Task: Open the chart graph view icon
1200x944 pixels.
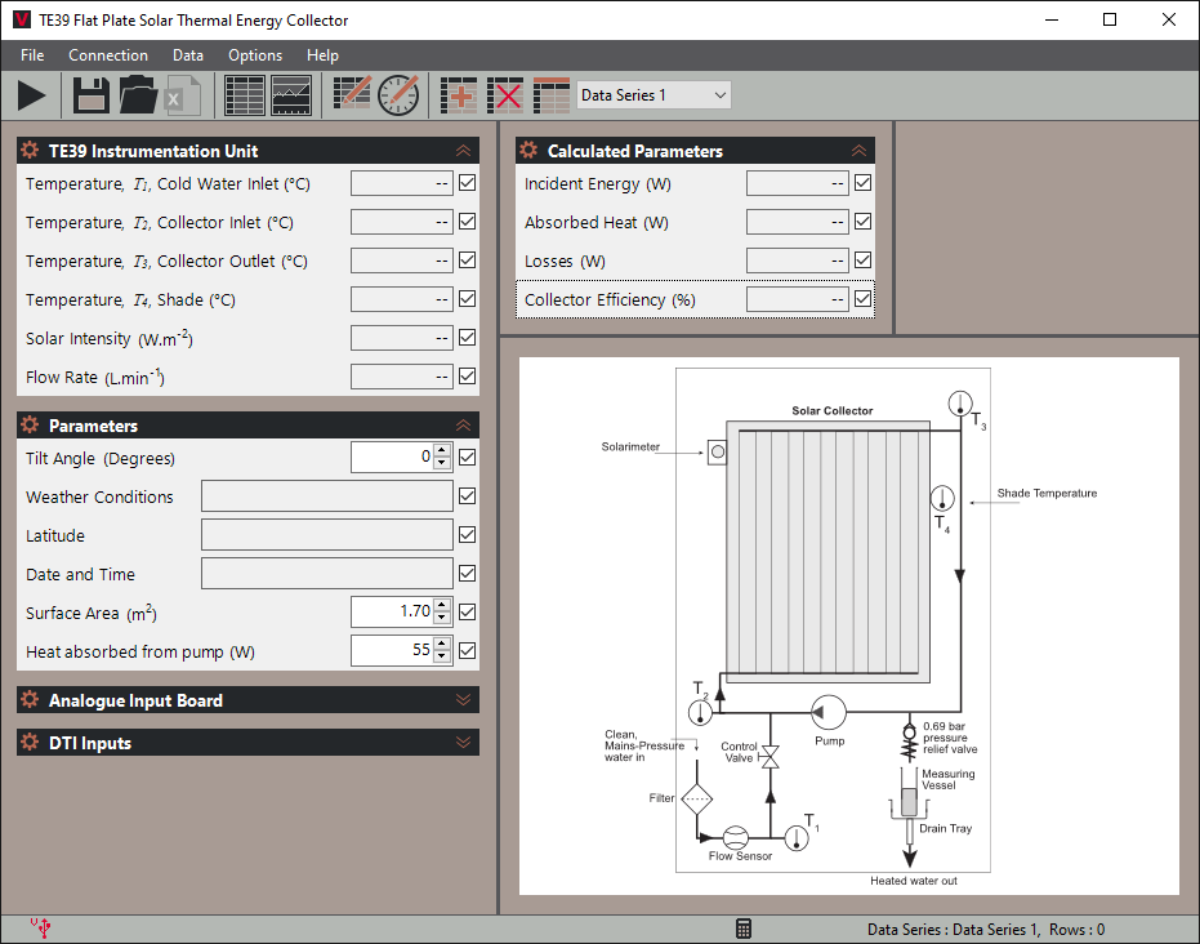Action: [x=291, y=96]
